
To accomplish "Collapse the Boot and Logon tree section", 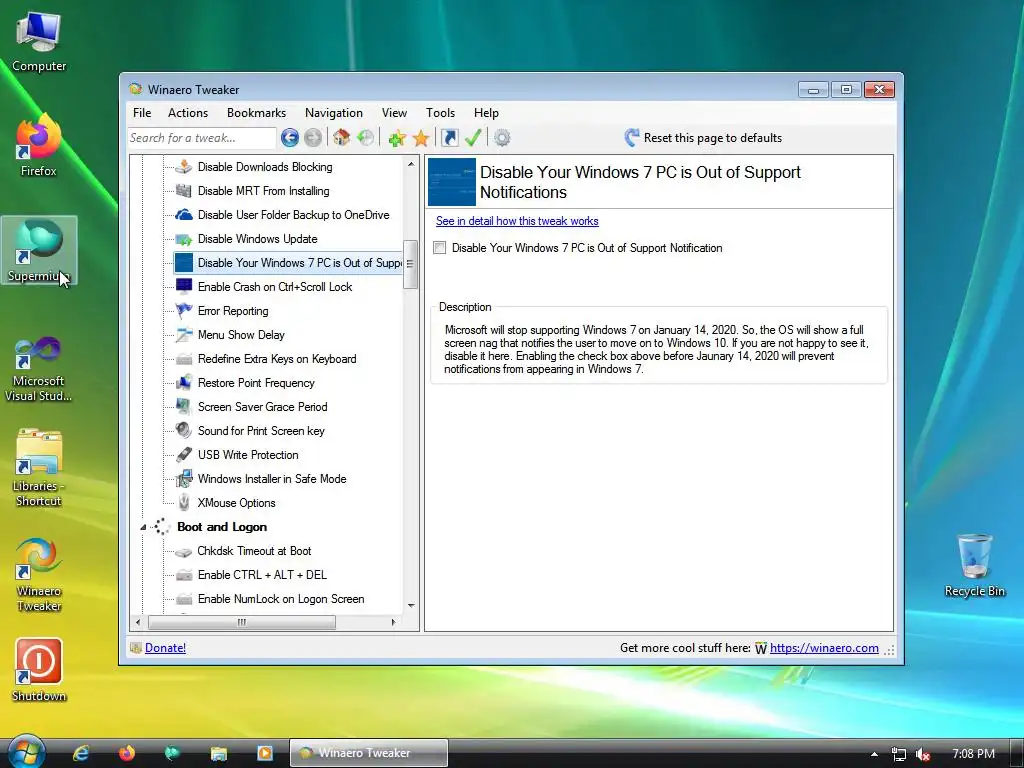I will (x=143, y=527).
